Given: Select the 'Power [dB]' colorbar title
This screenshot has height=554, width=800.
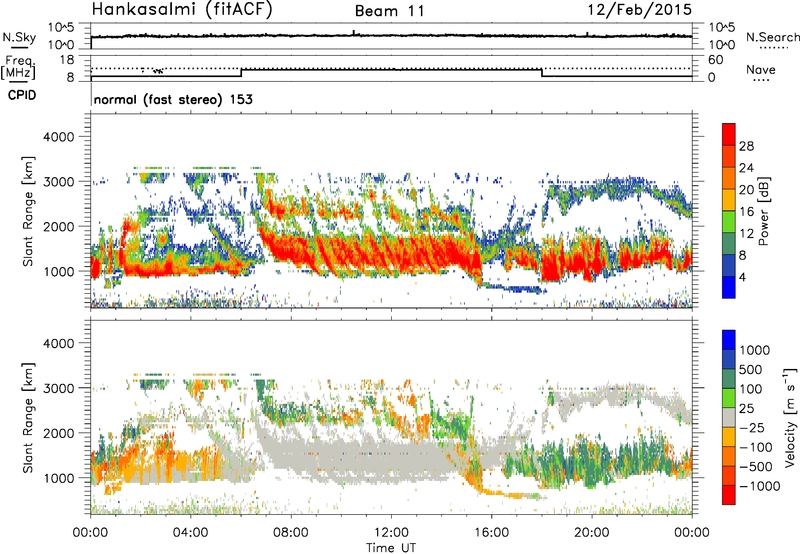Looking at the screenshot, I should click(763, 211).
